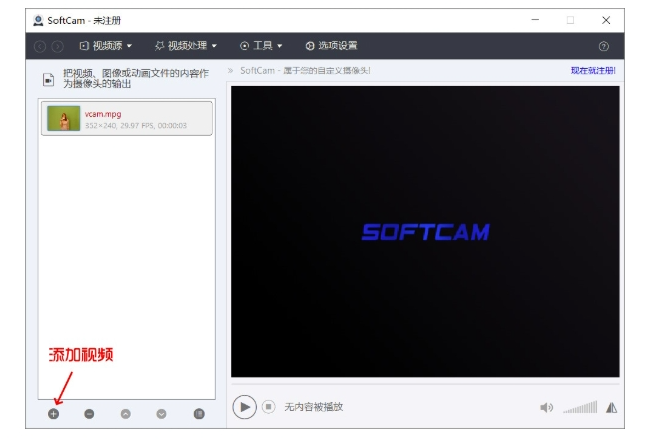Image resolution: width=648 pixels, height=439 pixels.
Task: Open the 视频源 dropdown menu
Action: point(106,46)
